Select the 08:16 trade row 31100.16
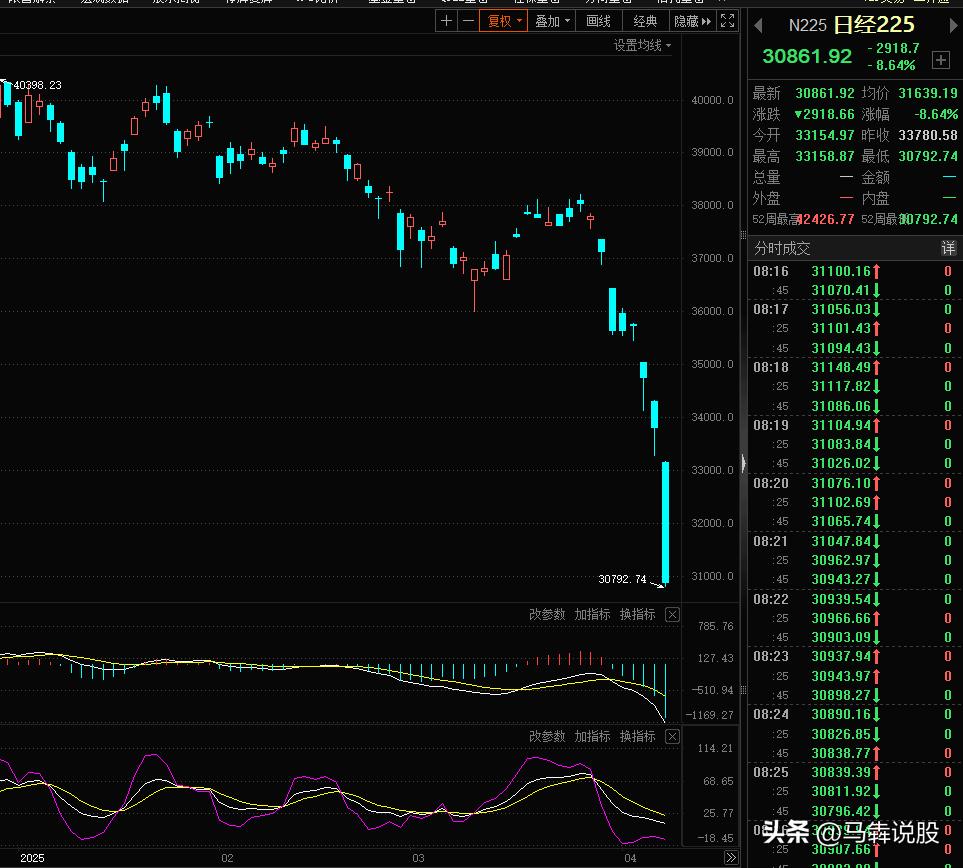 point(854,271)
